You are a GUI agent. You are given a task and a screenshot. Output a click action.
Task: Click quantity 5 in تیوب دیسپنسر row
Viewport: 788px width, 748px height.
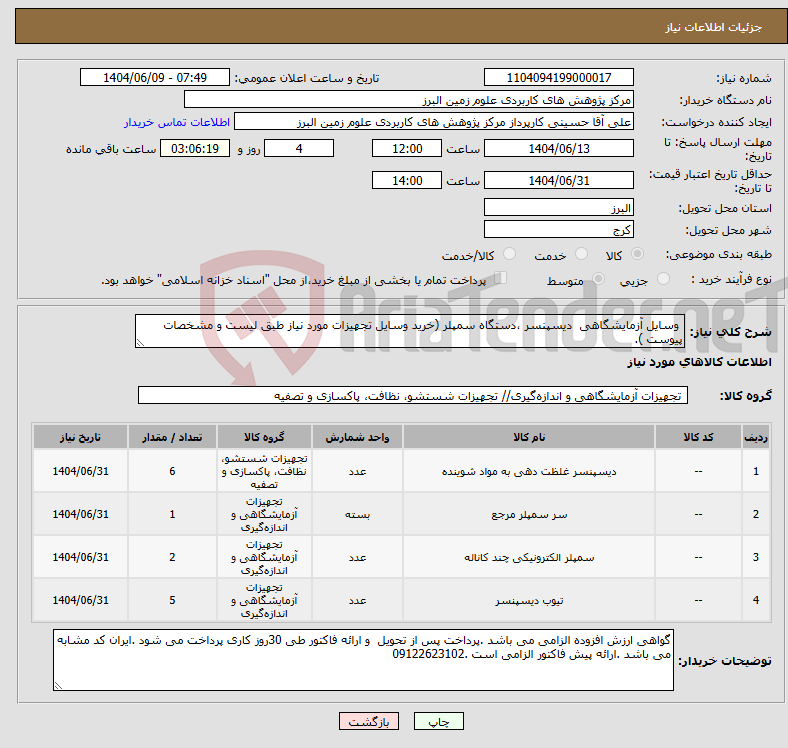point(172,600)
